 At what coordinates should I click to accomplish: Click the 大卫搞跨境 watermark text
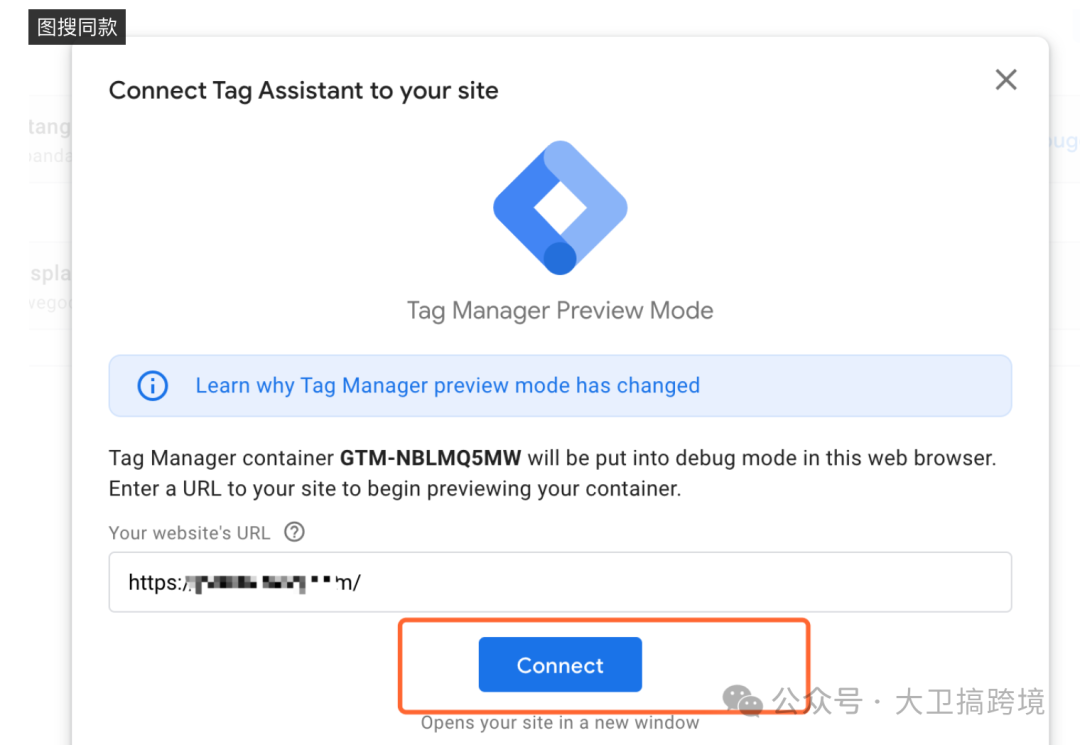coord(969,702)
